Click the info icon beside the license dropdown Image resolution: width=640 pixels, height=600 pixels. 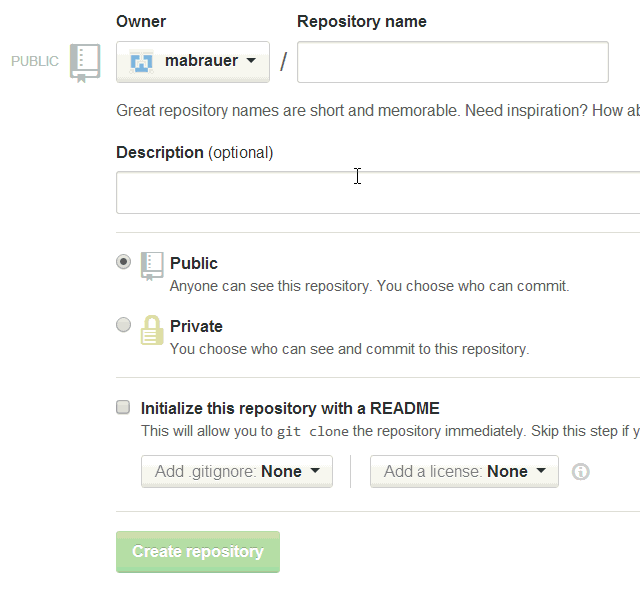[x=580, y=472]
